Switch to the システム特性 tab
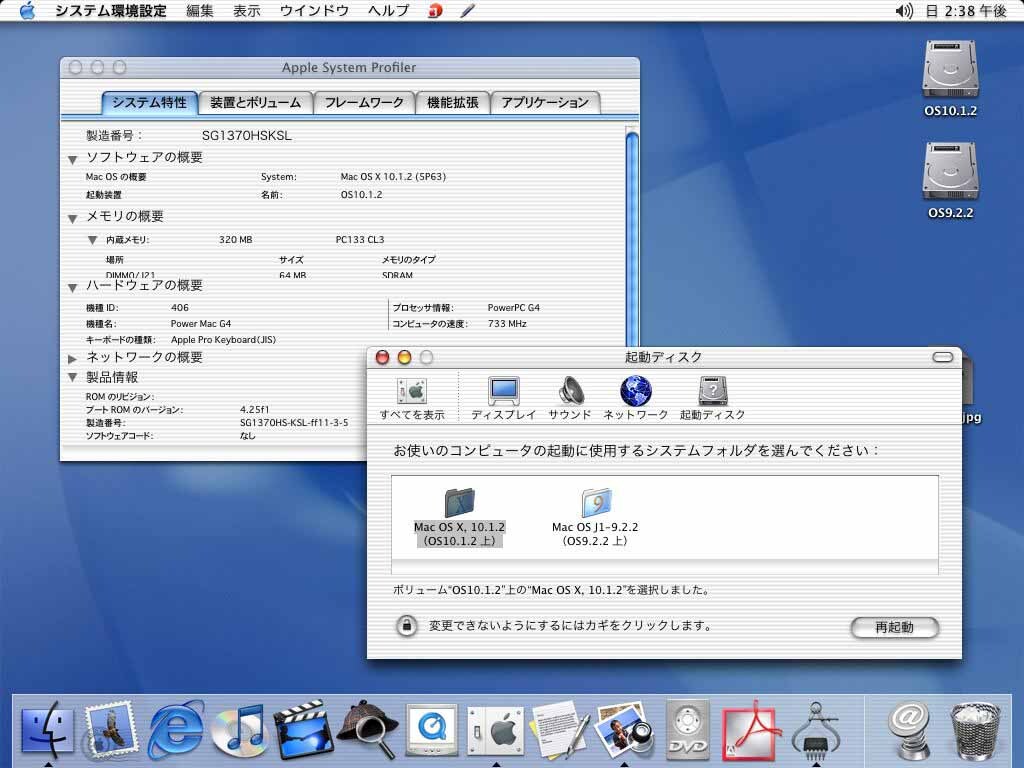The width and height of the screenshot is (1024, 768). [150, 103]
